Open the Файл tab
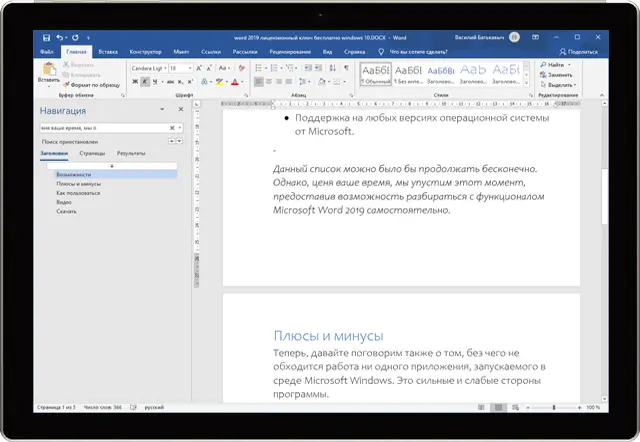 coord(47,52)
